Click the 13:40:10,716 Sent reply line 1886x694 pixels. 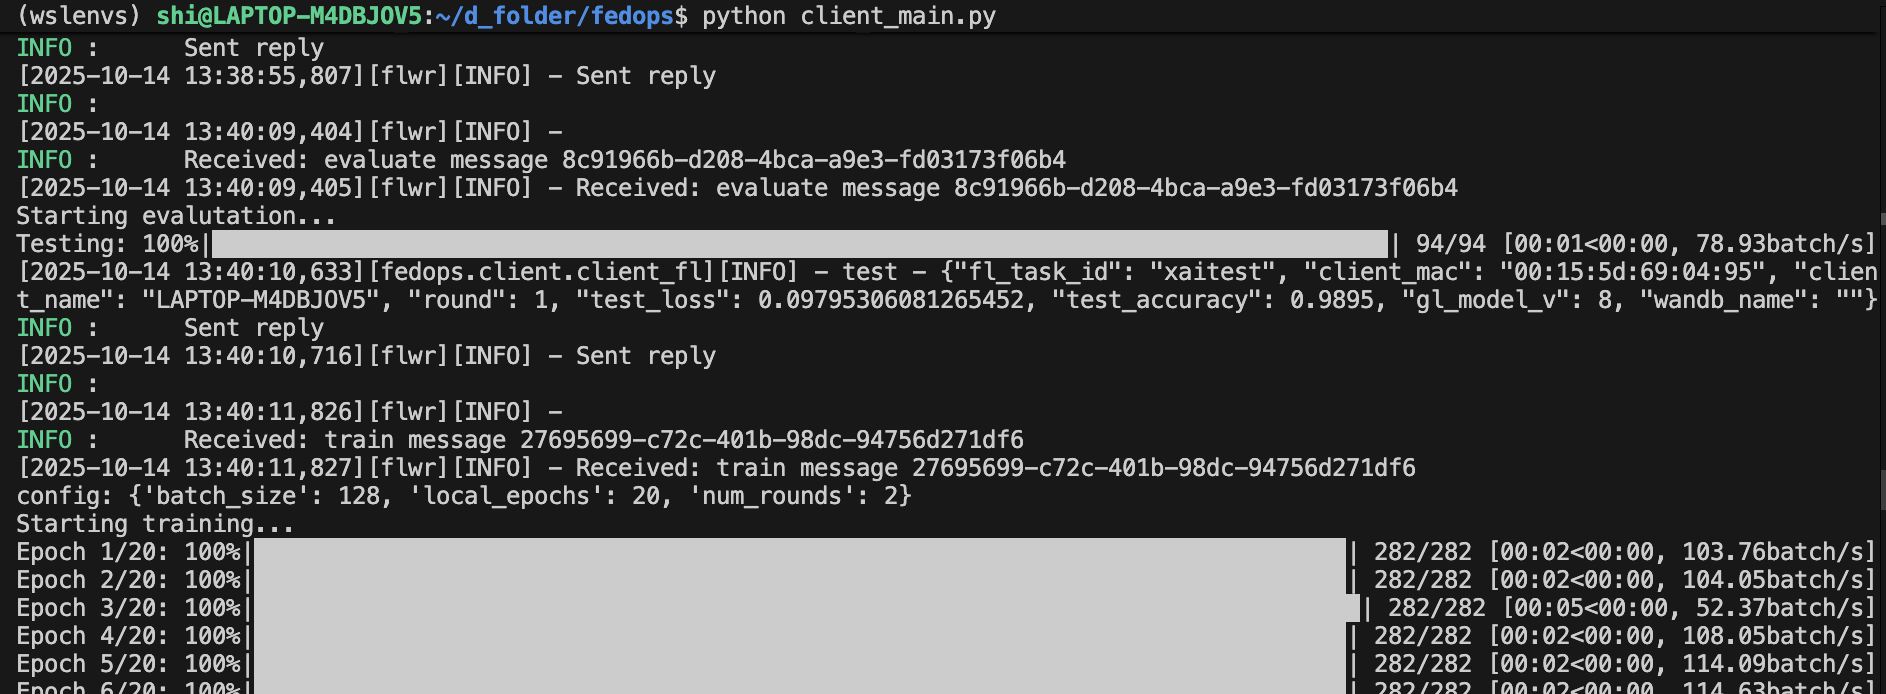point(366,356)
